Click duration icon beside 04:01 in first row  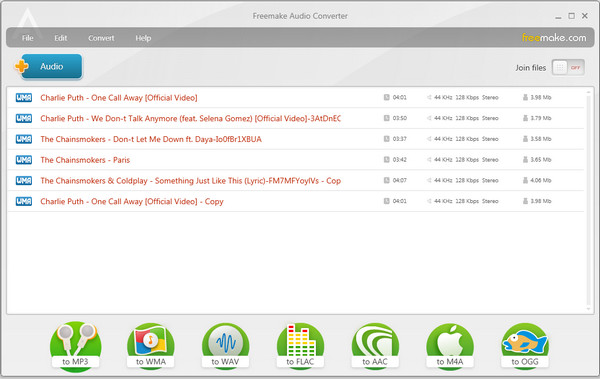pos(386,97)
